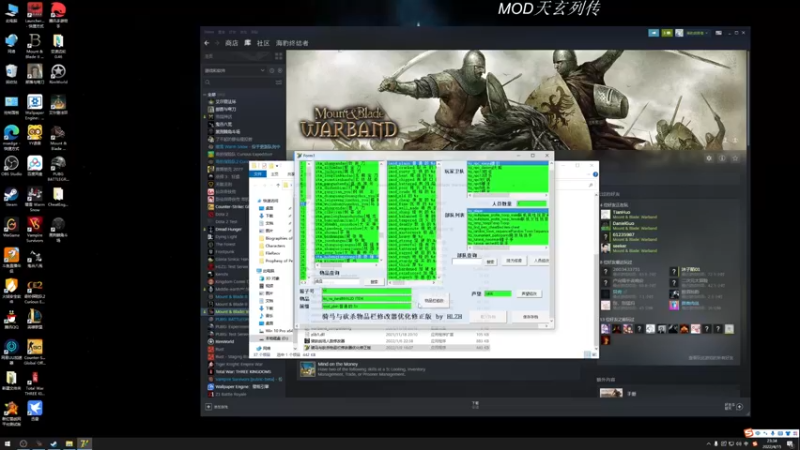The height and width of the screenshot is (450, 800).
Task: Click Windows Start button
Action: (x=7, y=444)
